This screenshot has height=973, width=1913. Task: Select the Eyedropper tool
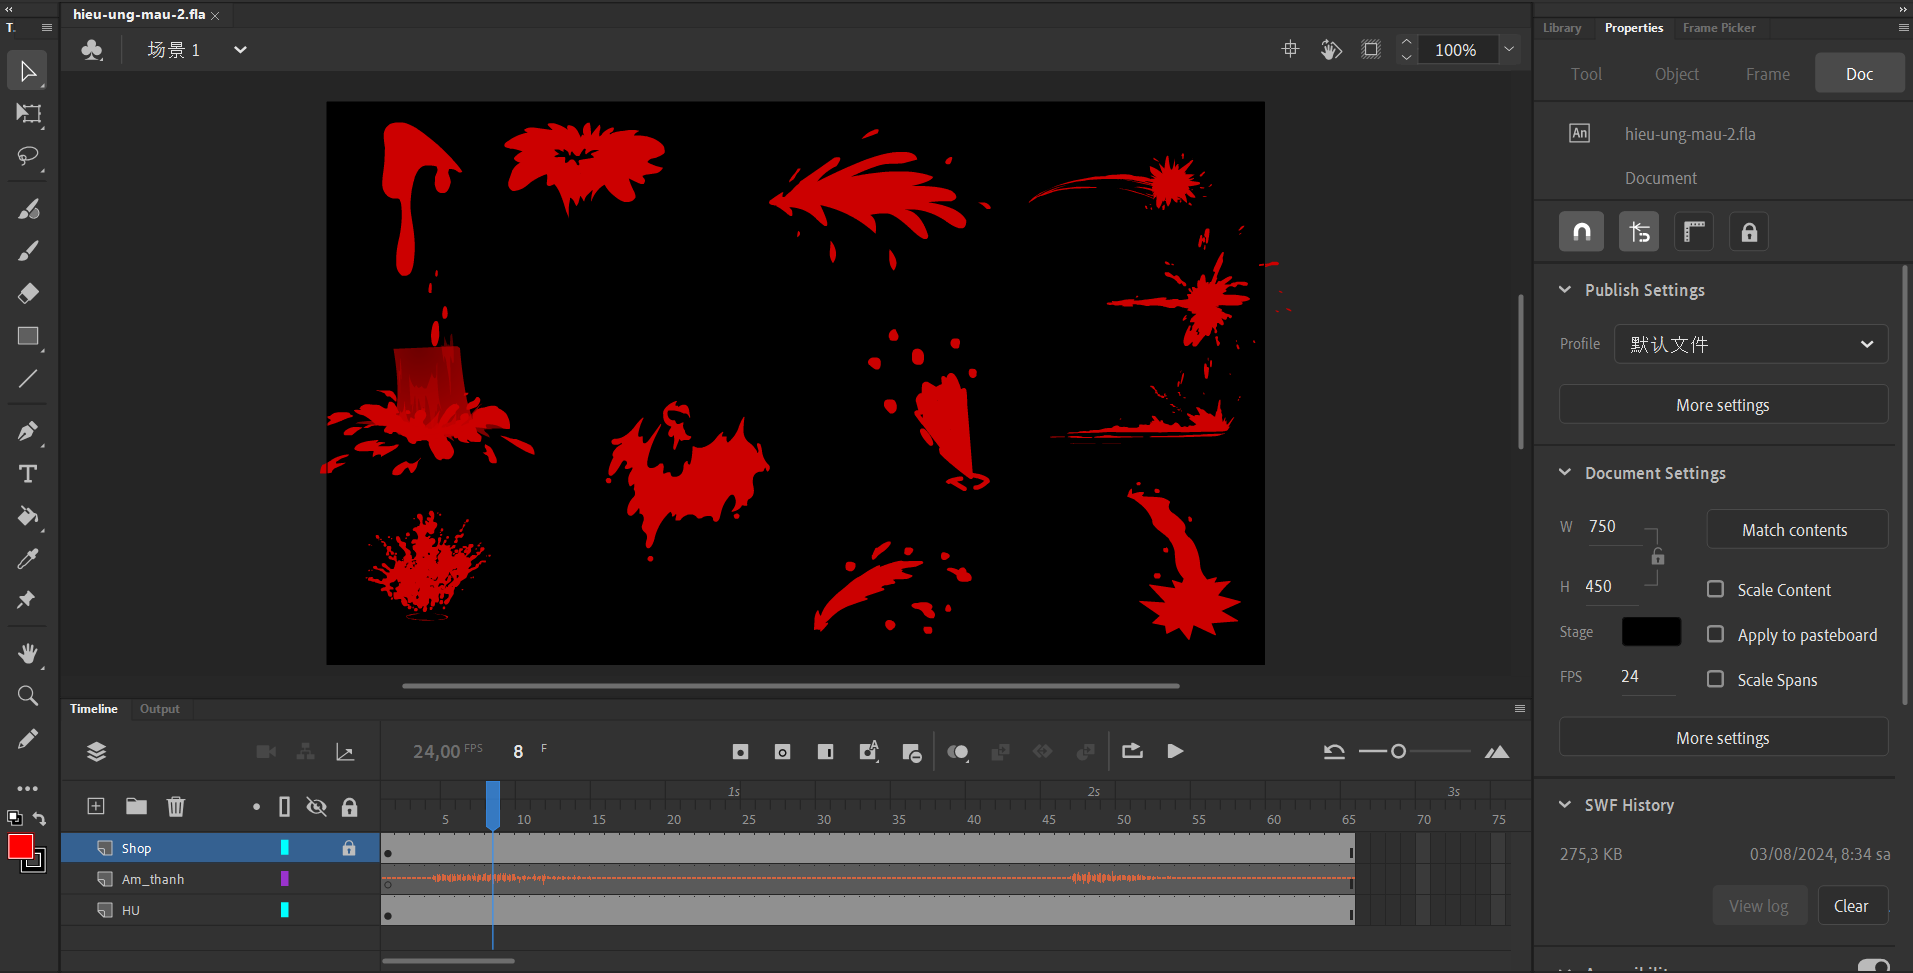28,559
